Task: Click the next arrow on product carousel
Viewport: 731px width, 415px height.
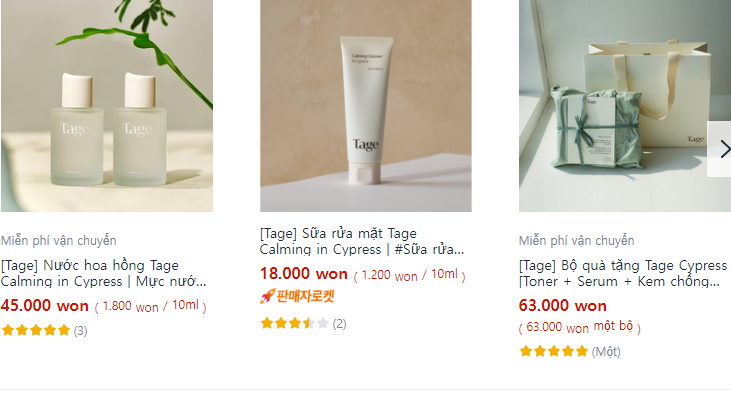Action: tap(719, 149)
